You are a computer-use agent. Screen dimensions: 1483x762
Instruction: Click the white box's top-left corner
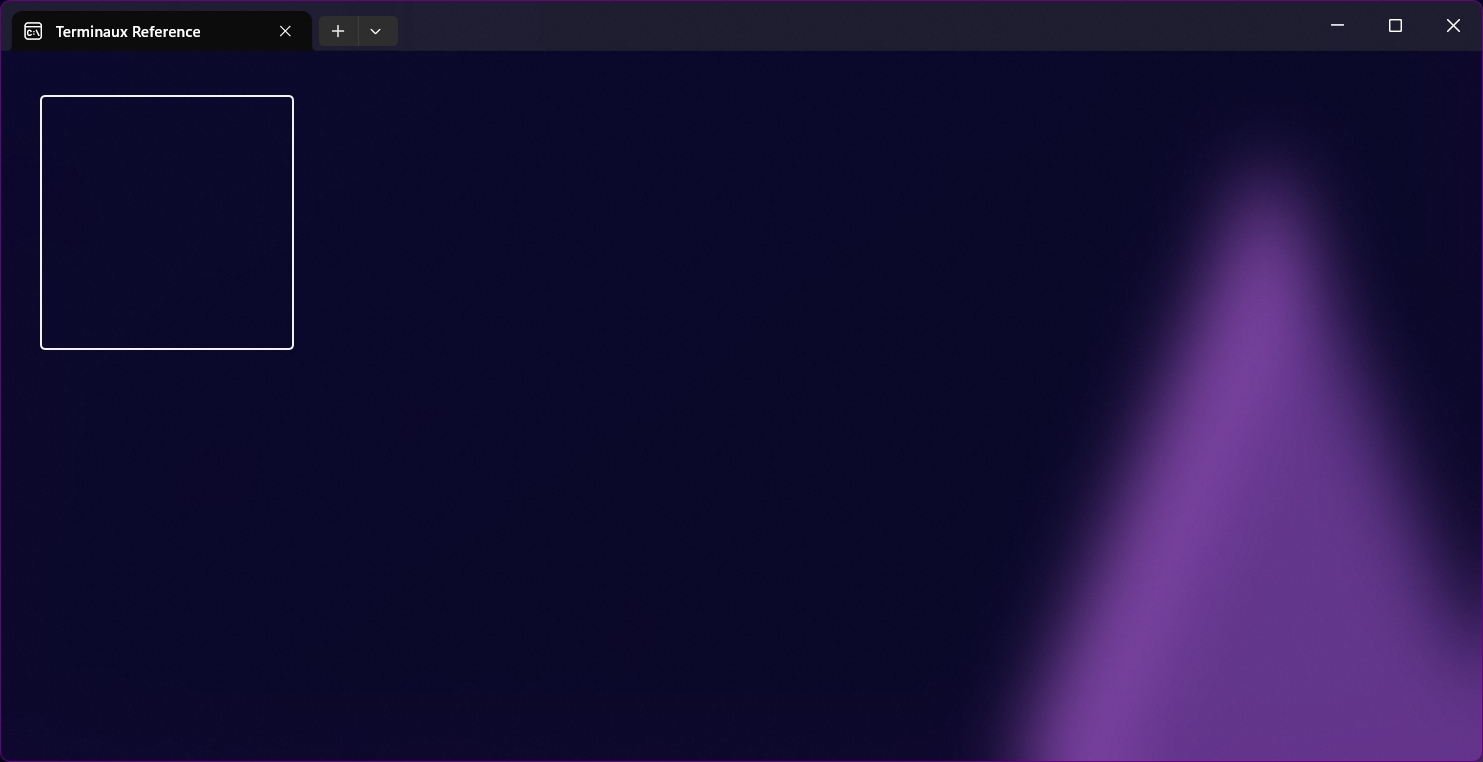(x=42, y=98)
